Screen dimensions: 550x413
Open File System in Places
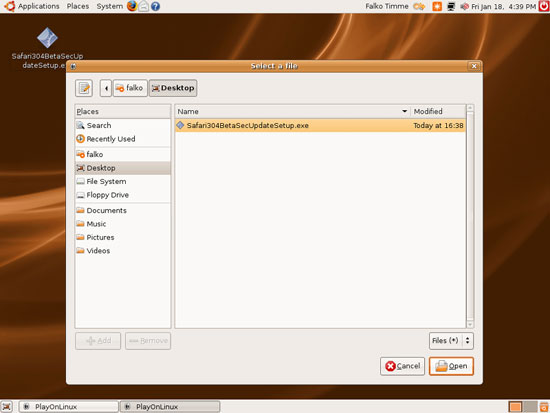[123, 181]
